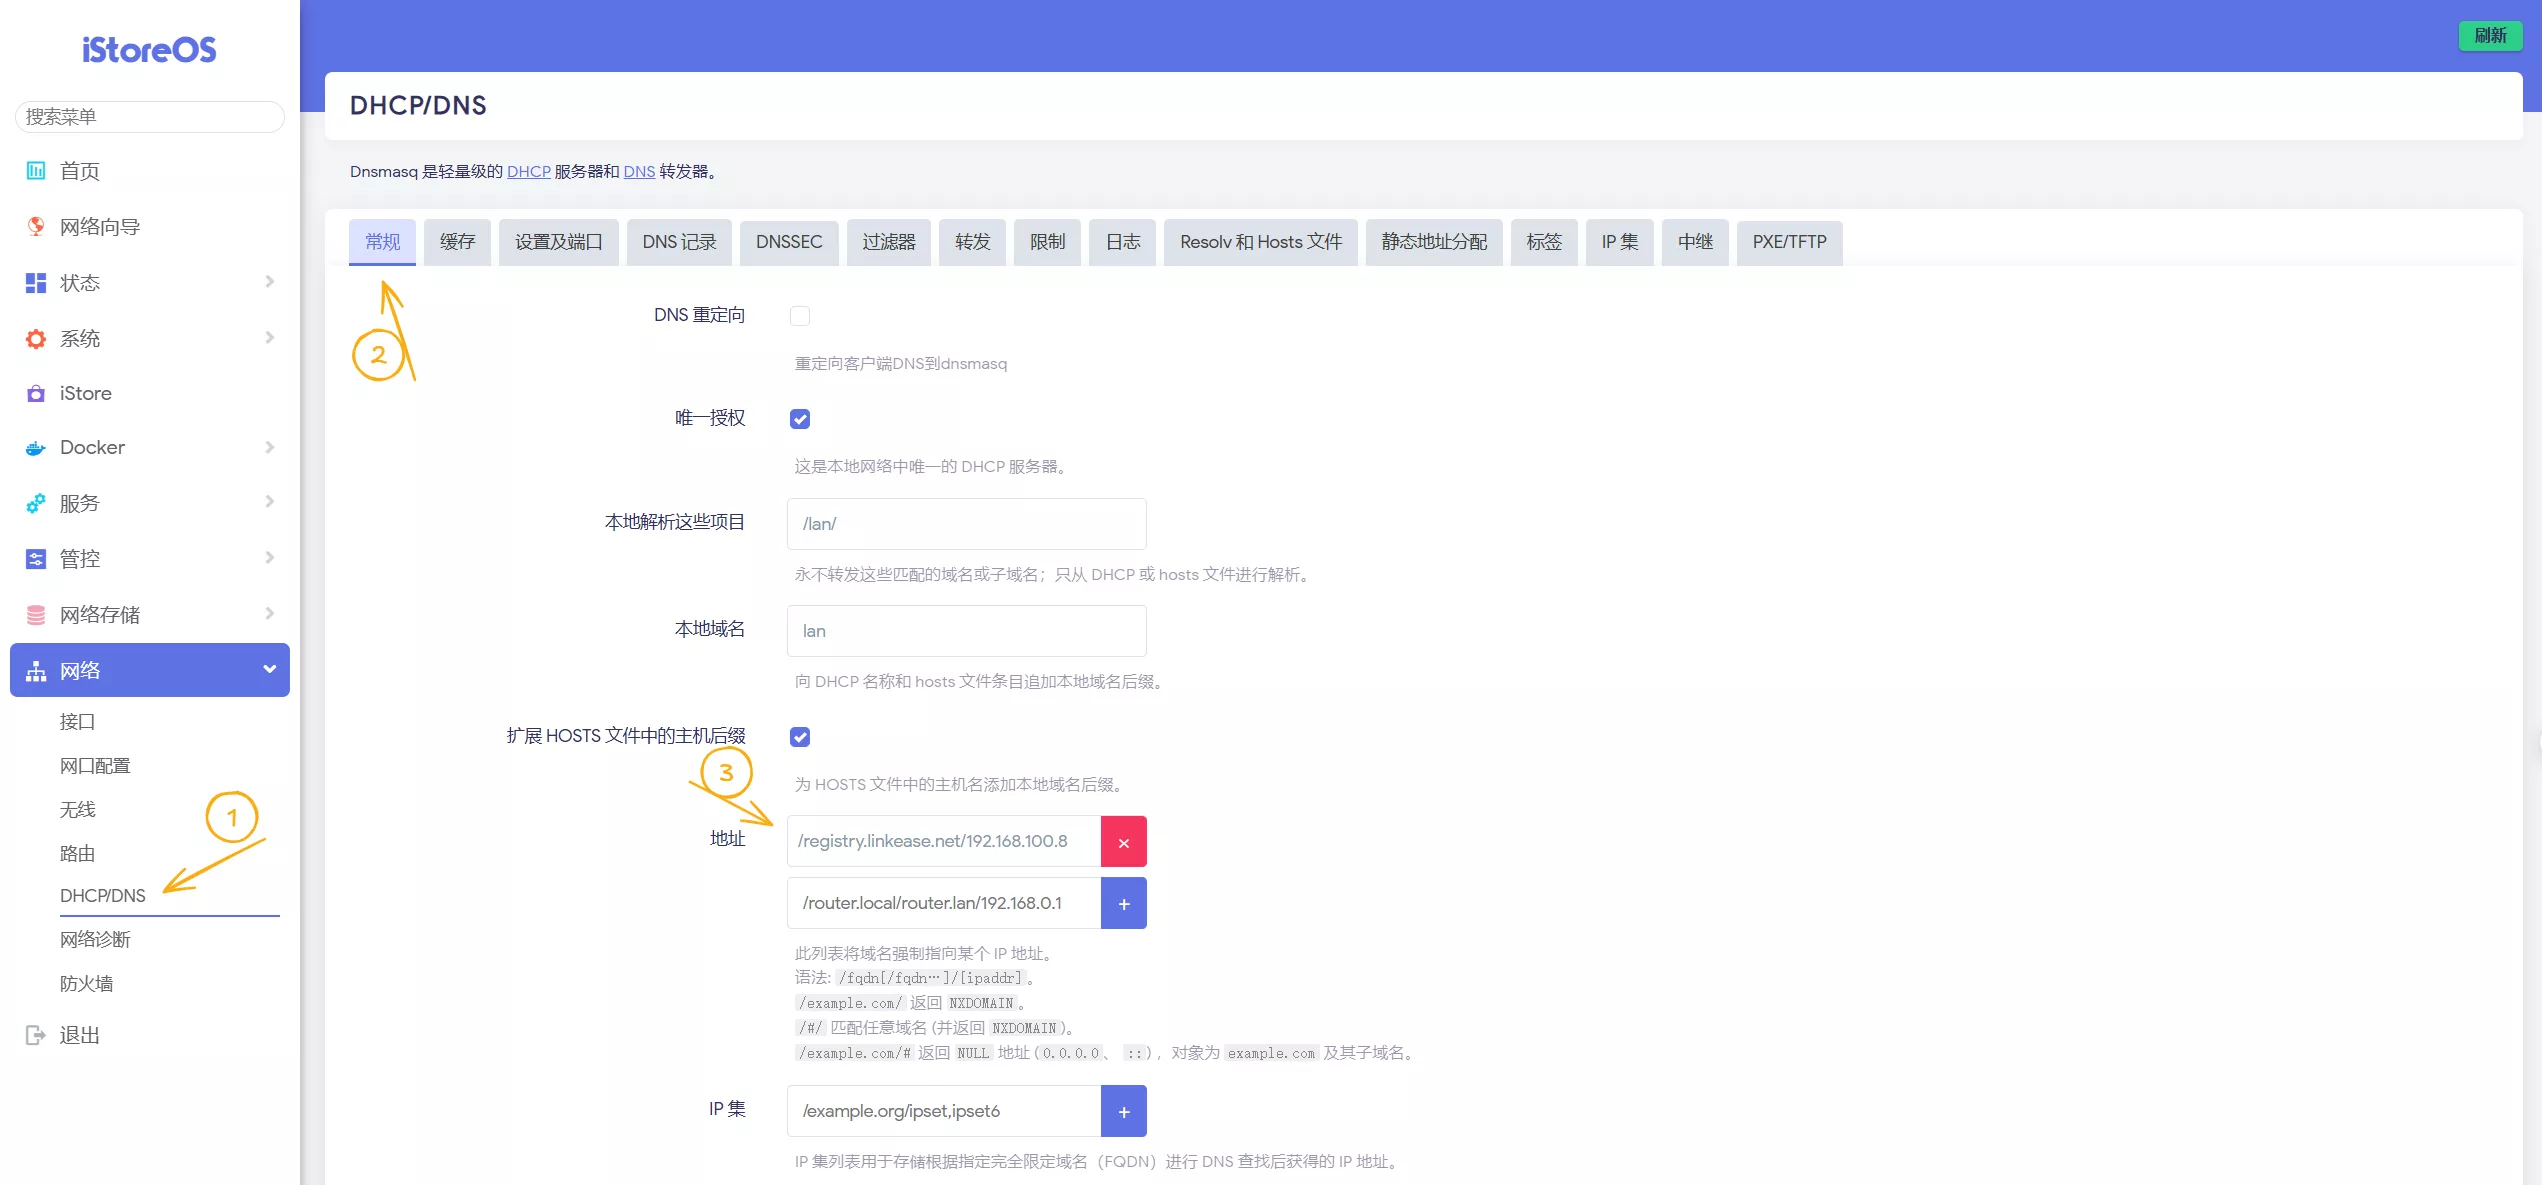Switch to the DNSSEC tab
The height and width of the screenshot is (1185, 2542).
789,242
